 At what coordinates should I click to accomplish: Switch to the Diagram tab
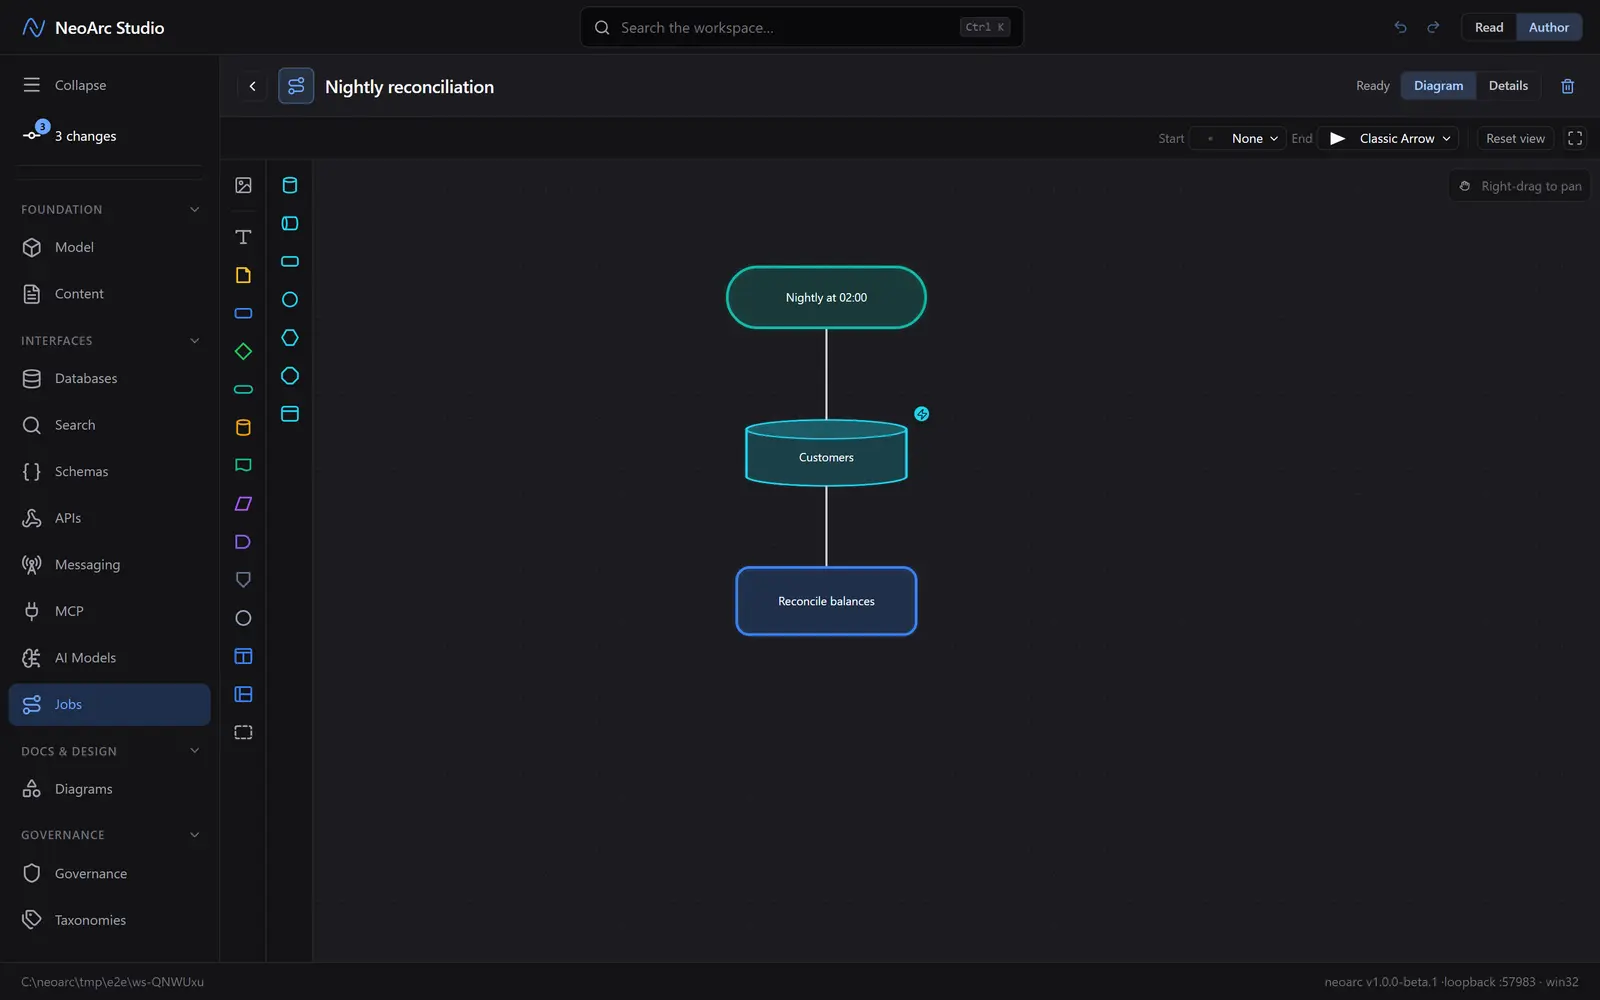click(1438, 86)
